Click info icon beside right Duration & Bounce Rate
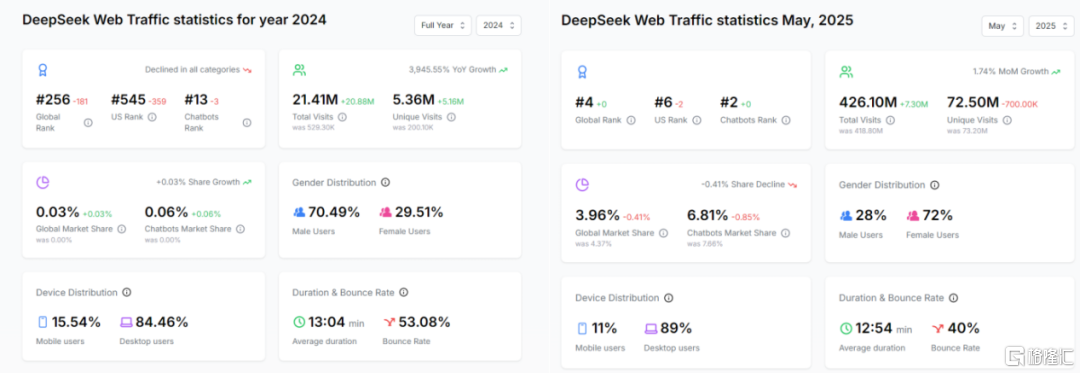The height and width of the screenshot is (373, 1080). click(953, 298)
